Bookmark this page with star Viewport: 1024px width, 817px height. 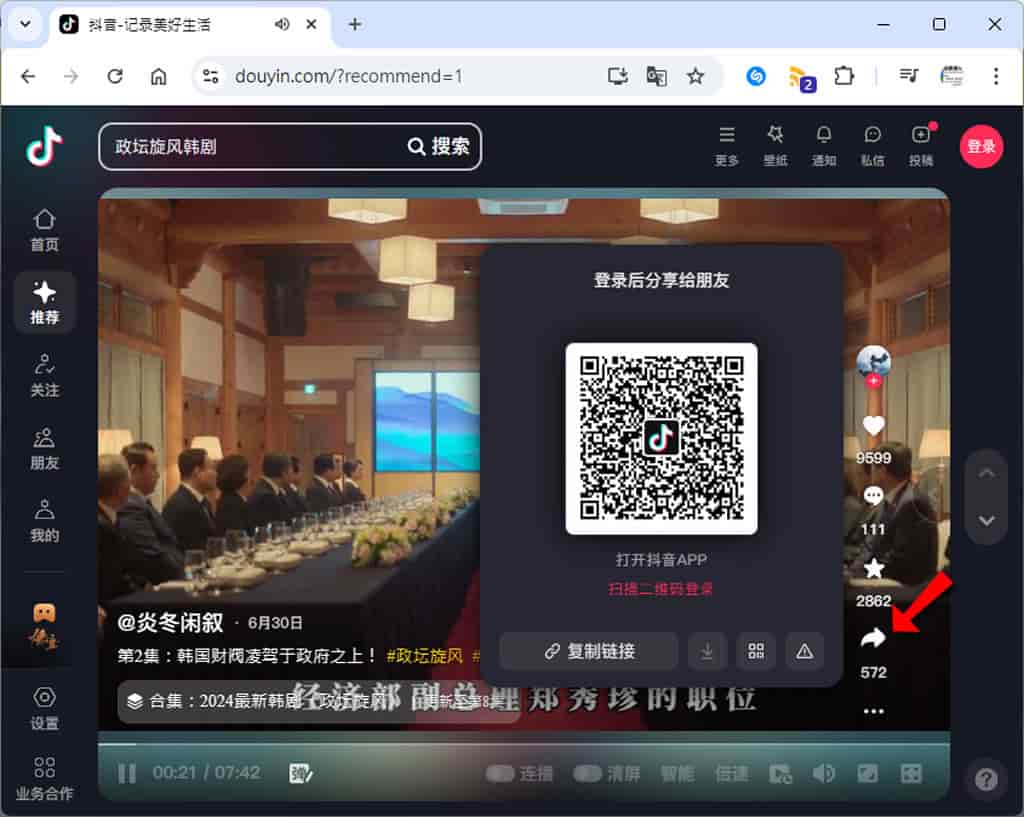click(x=696, y=76)
